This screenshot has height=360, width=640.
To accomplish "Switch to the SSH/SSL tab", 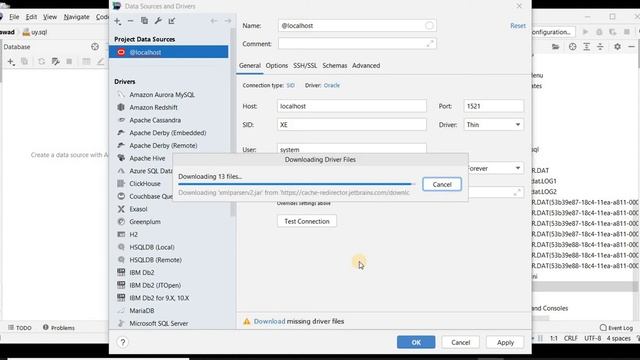I will 305,65.
